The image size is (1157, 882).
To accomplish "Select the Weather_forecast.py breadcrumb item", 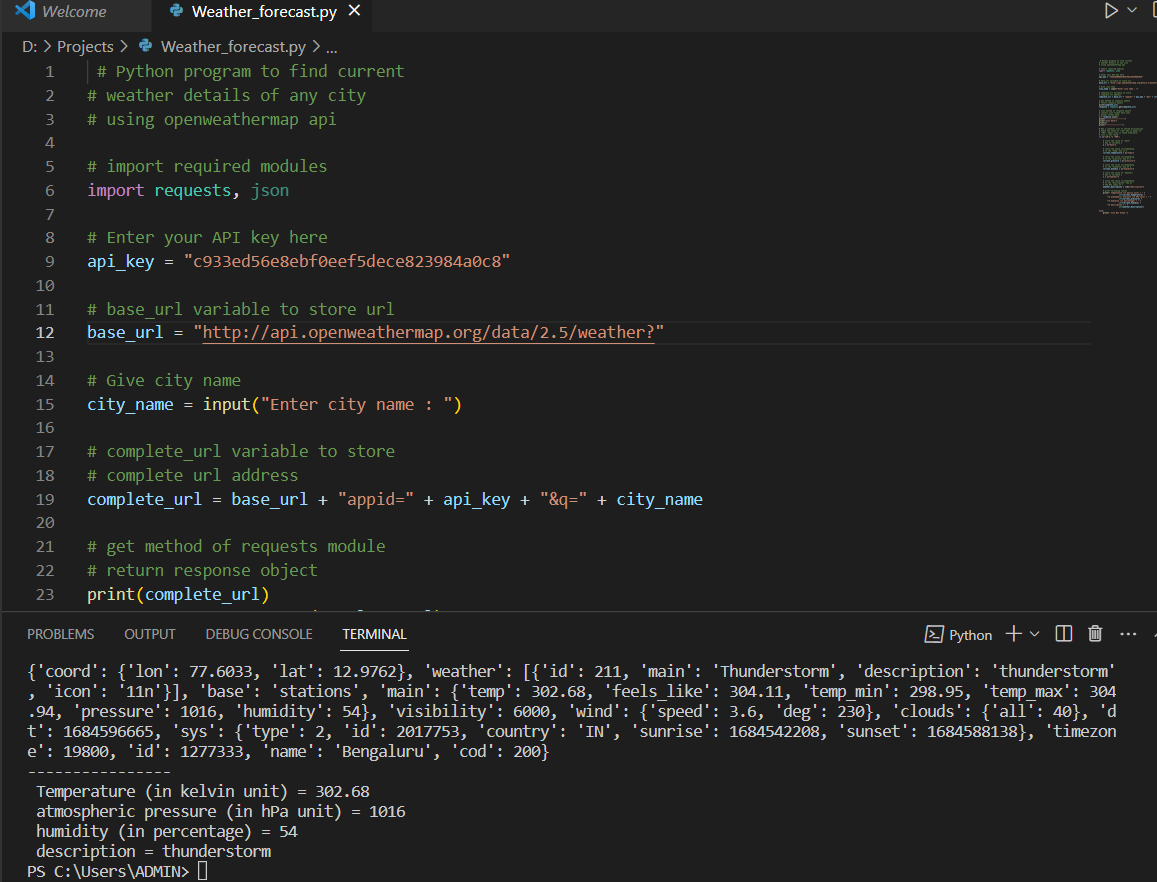I will (x=233, y=46).
